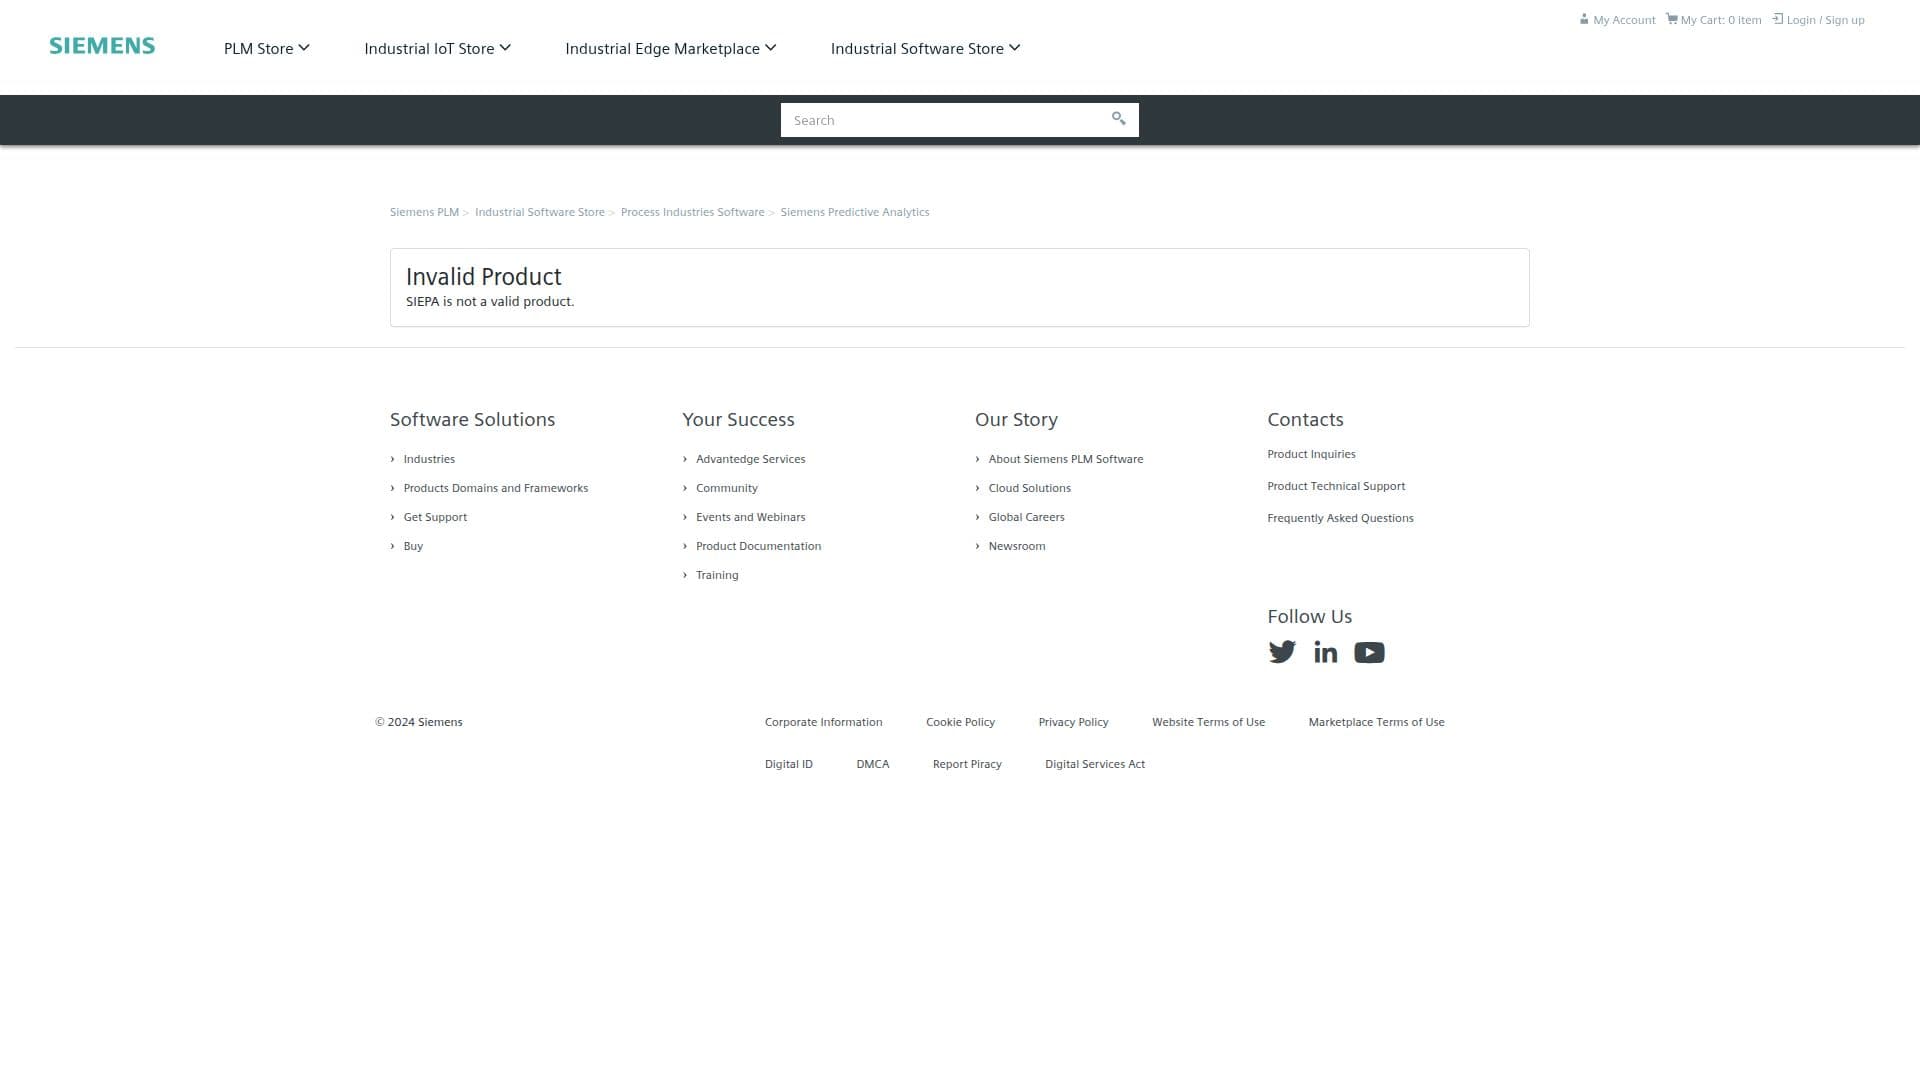Expand Industrial Software Store menu

coord(926,48)
